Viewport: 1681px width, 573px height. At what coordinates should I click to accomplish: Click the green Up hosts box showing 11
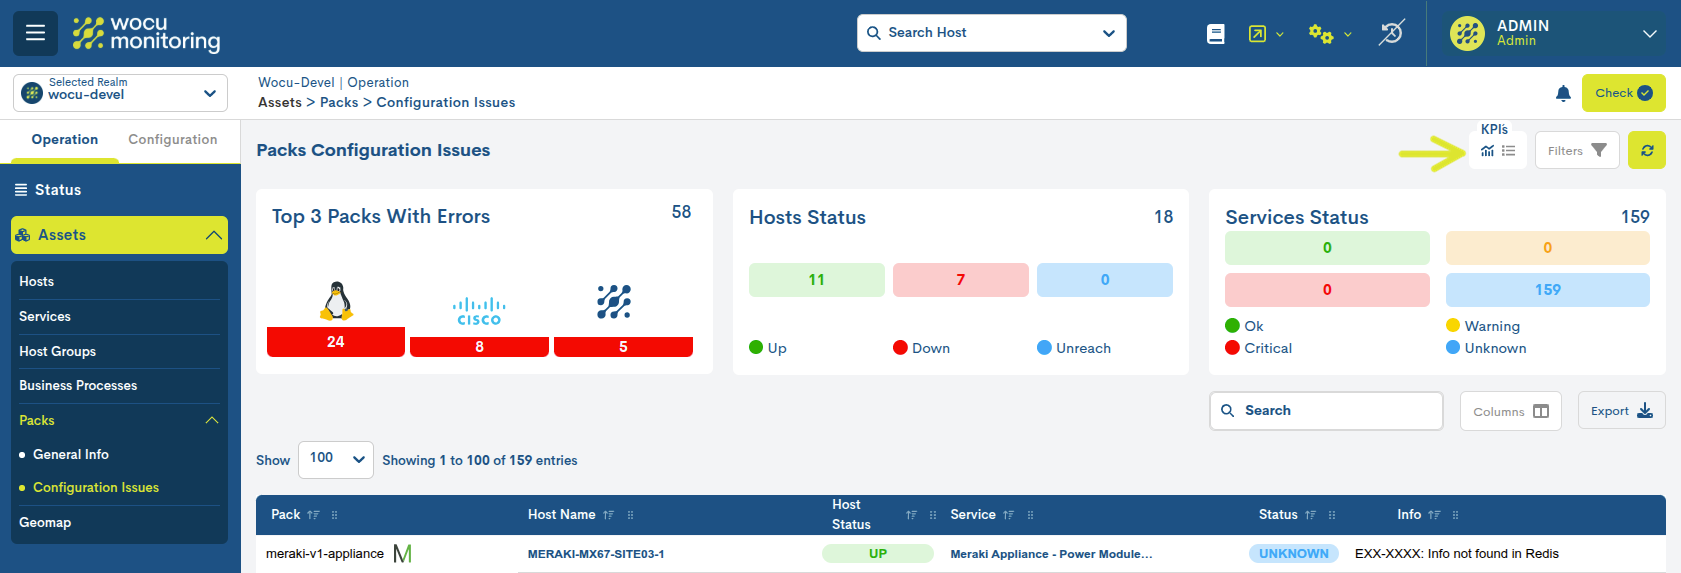click(817, 280)
